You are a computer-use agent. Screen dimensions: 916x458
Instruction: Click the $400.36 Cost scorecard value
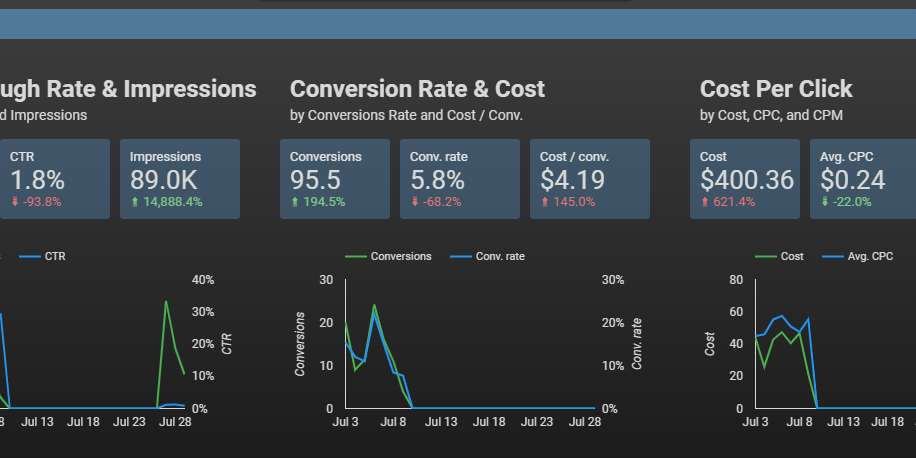tap(746, 180)
